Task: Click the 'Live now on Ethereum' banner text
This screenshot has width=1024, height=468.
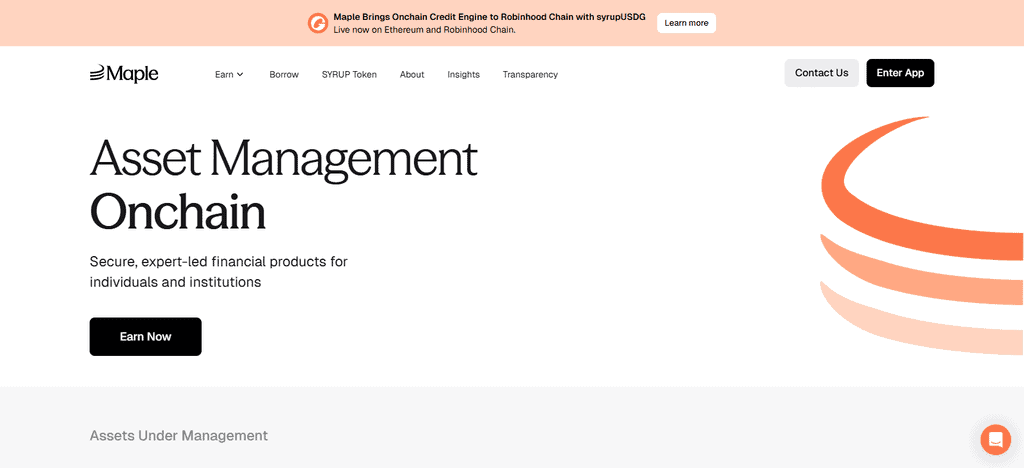Action: (x=424, y=30)
